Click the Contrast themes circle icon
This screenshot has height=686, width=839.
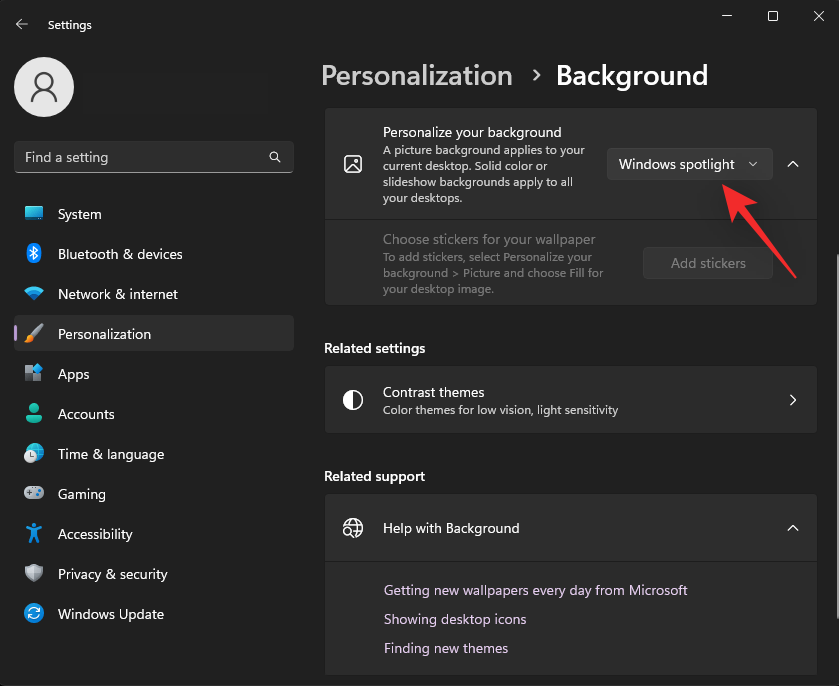[x=352, y=400]
